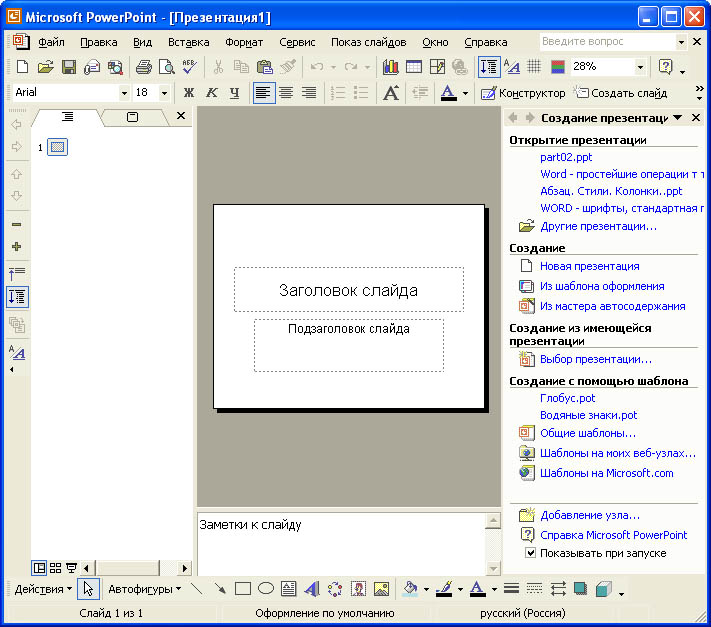Image resolution: width=711 pixels, height=627 pixels.
Task: Insert a table using the toolbar icon
Action: click(413, 67)
